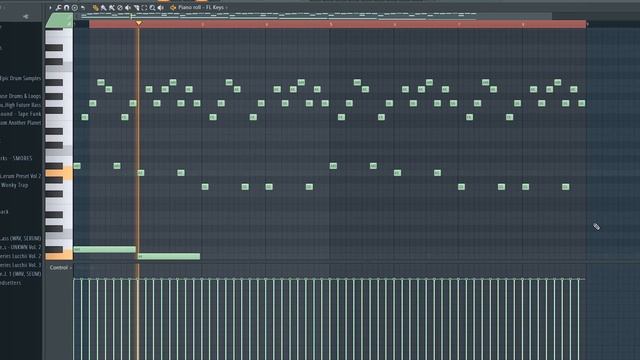The image size is (640, 360).
Task: Click the second long bass note under playhead
Action: (x=169, y=256)
